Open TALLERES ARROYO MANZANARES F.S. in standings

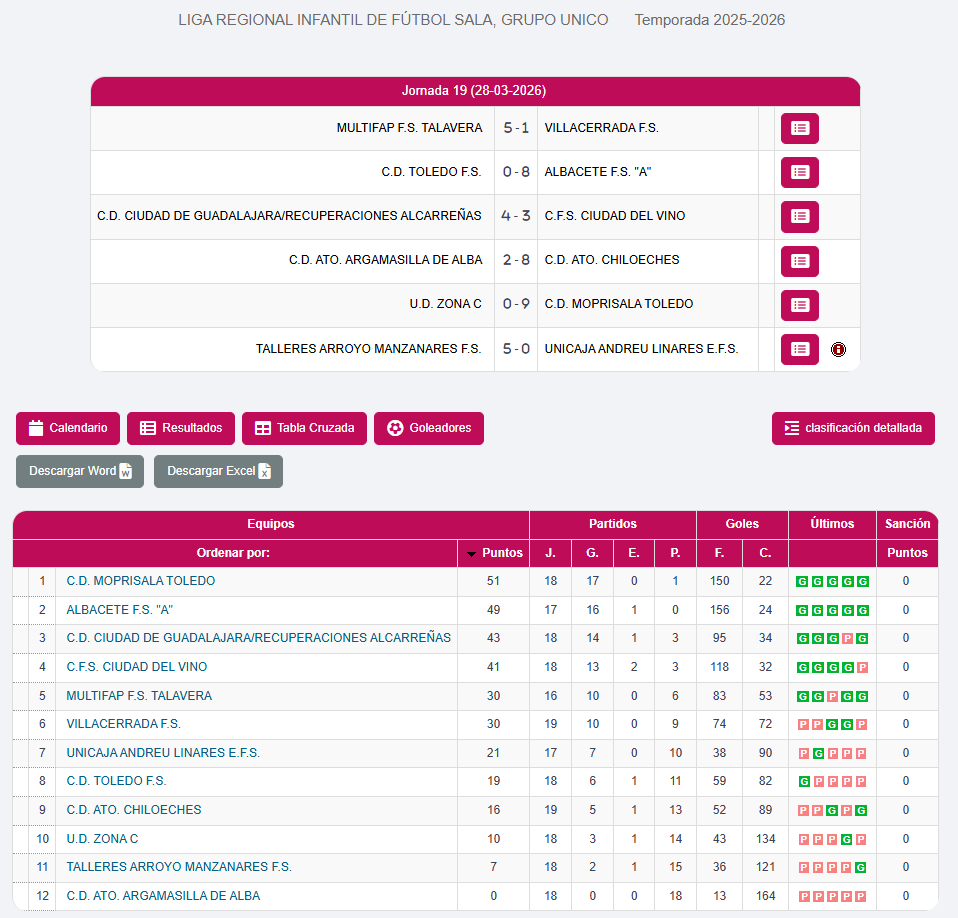tap(179, 867)
